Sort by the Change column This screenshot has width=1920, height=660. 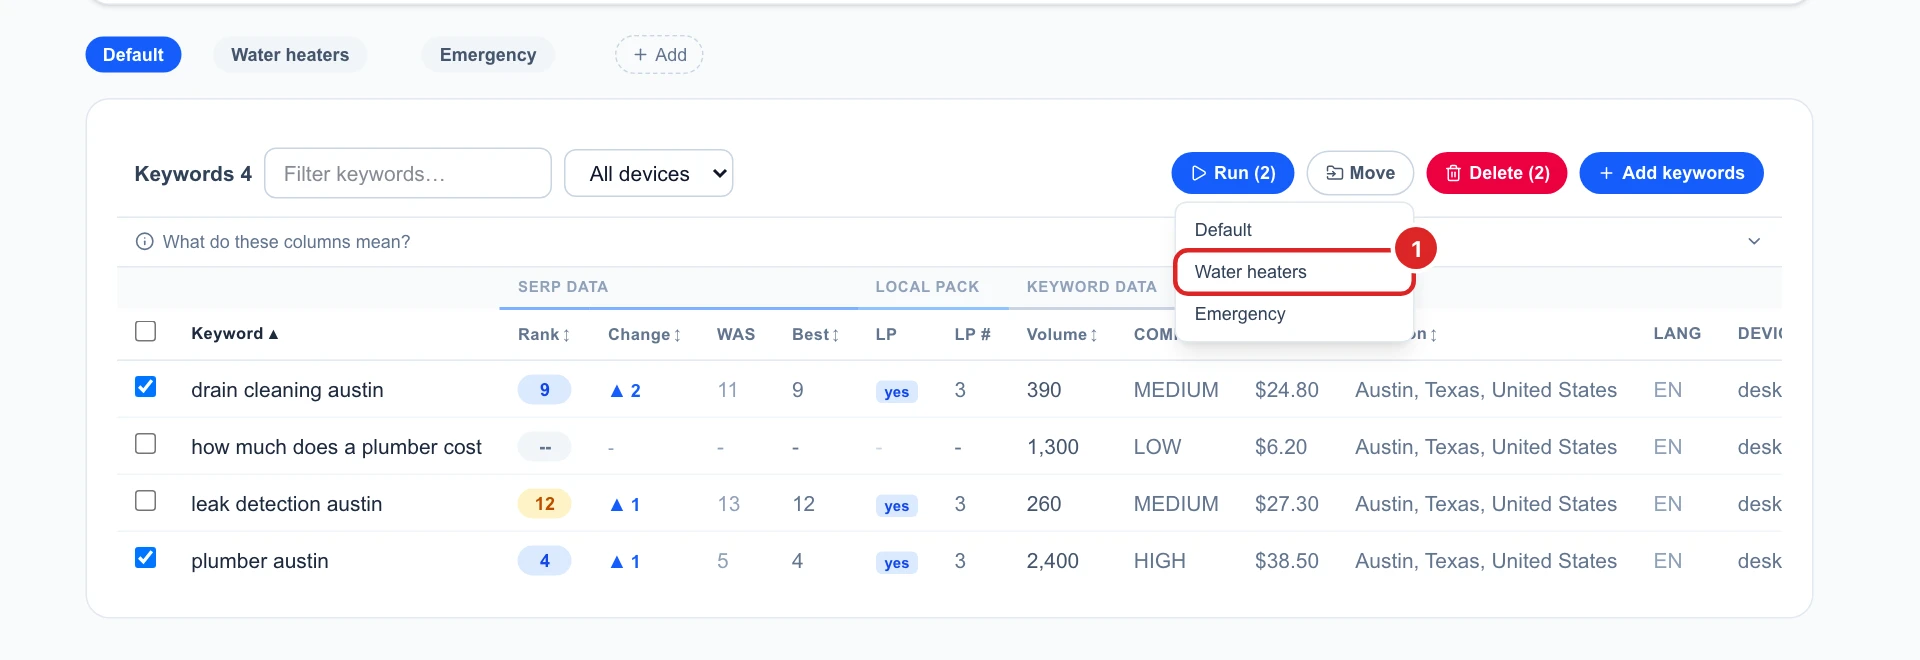coord(644,335)
